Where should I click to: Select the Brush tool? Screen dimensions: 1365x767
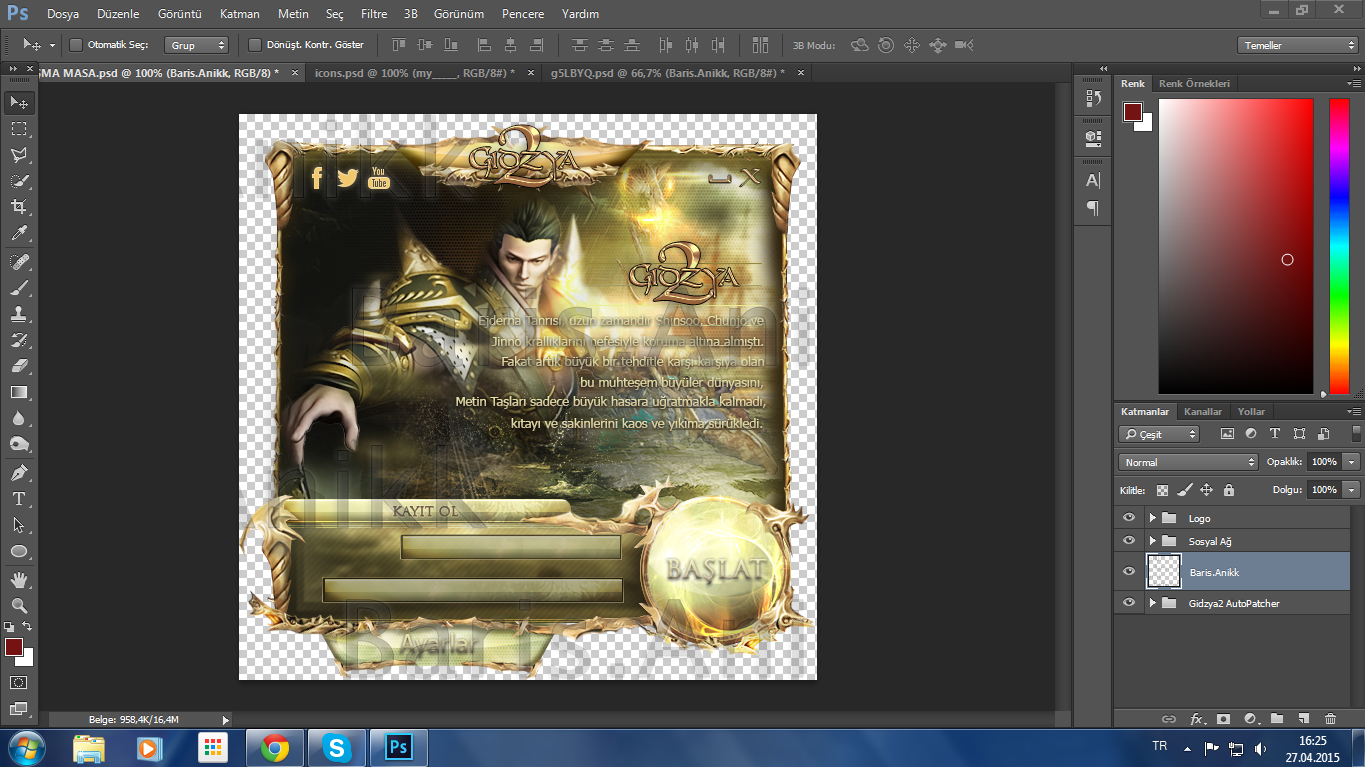[19, 287]
